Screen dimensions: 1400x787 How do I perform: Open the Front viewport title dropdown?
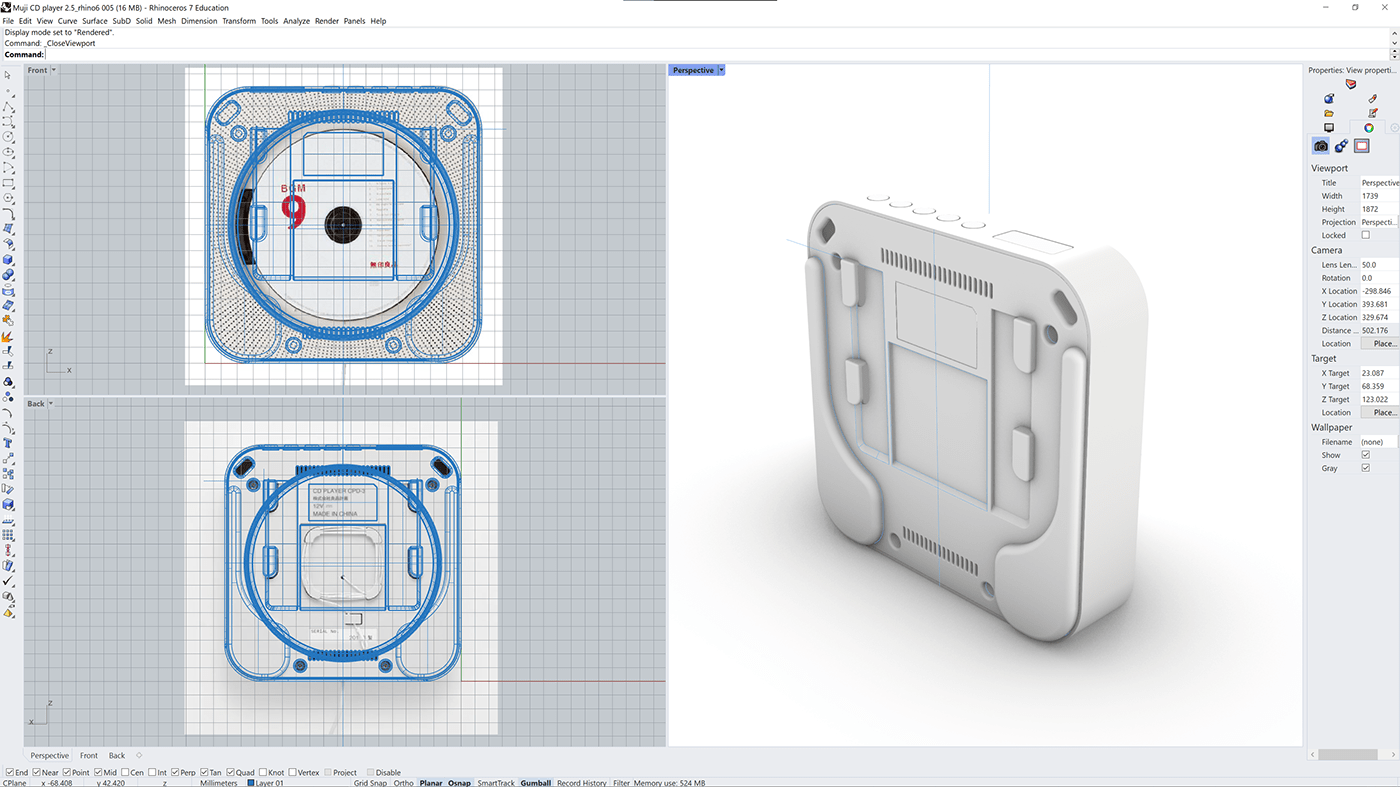coord(52,69)
